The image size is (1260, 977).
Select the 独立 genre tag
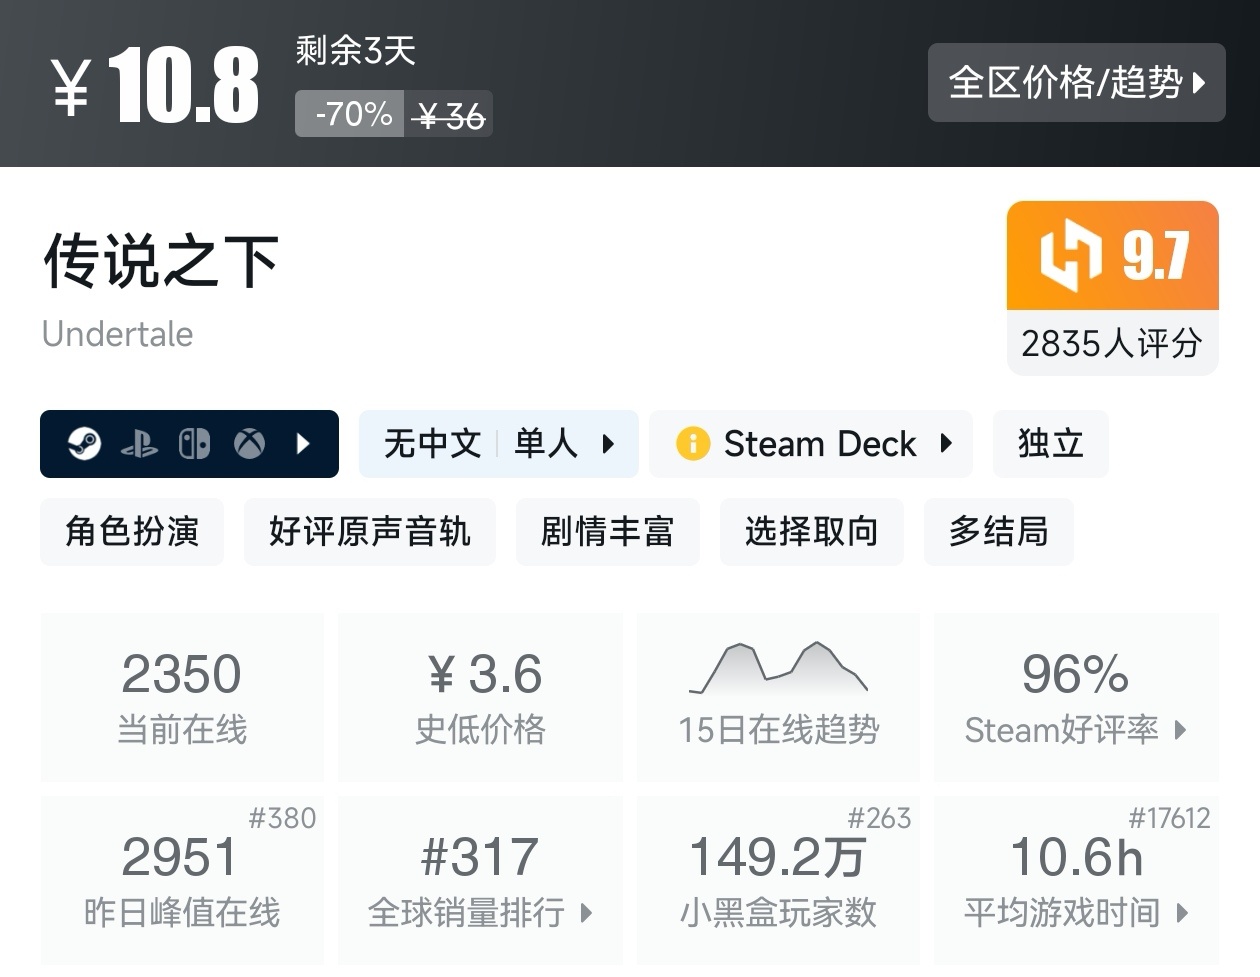(1050, 443)
